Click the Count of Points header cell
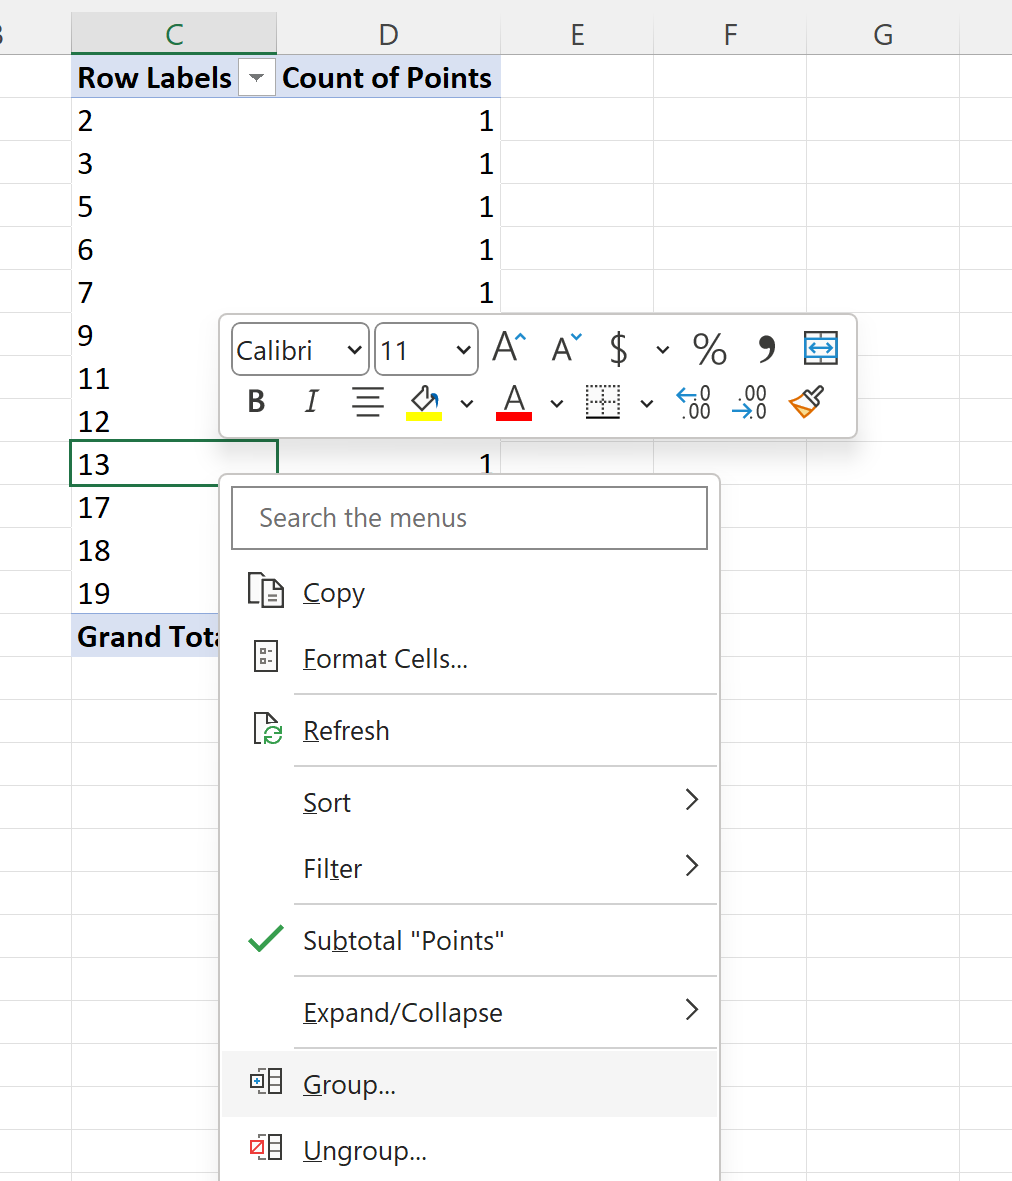 pyautogui.click(x=389, y=77)
